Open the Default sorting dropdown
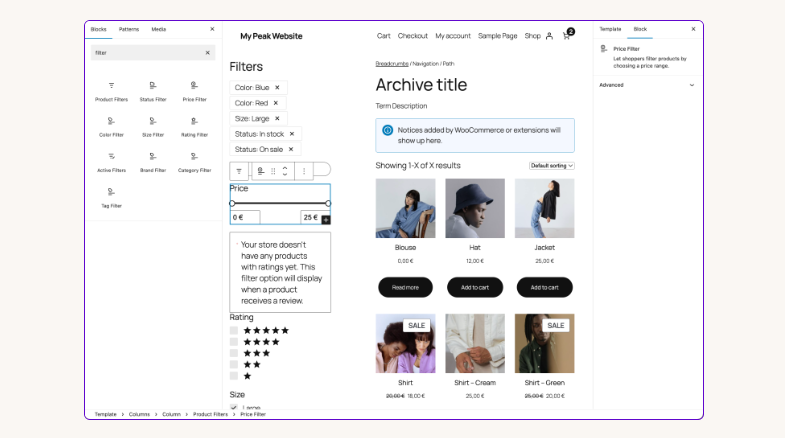The image size is (785, 438). [x=551, y=165]
